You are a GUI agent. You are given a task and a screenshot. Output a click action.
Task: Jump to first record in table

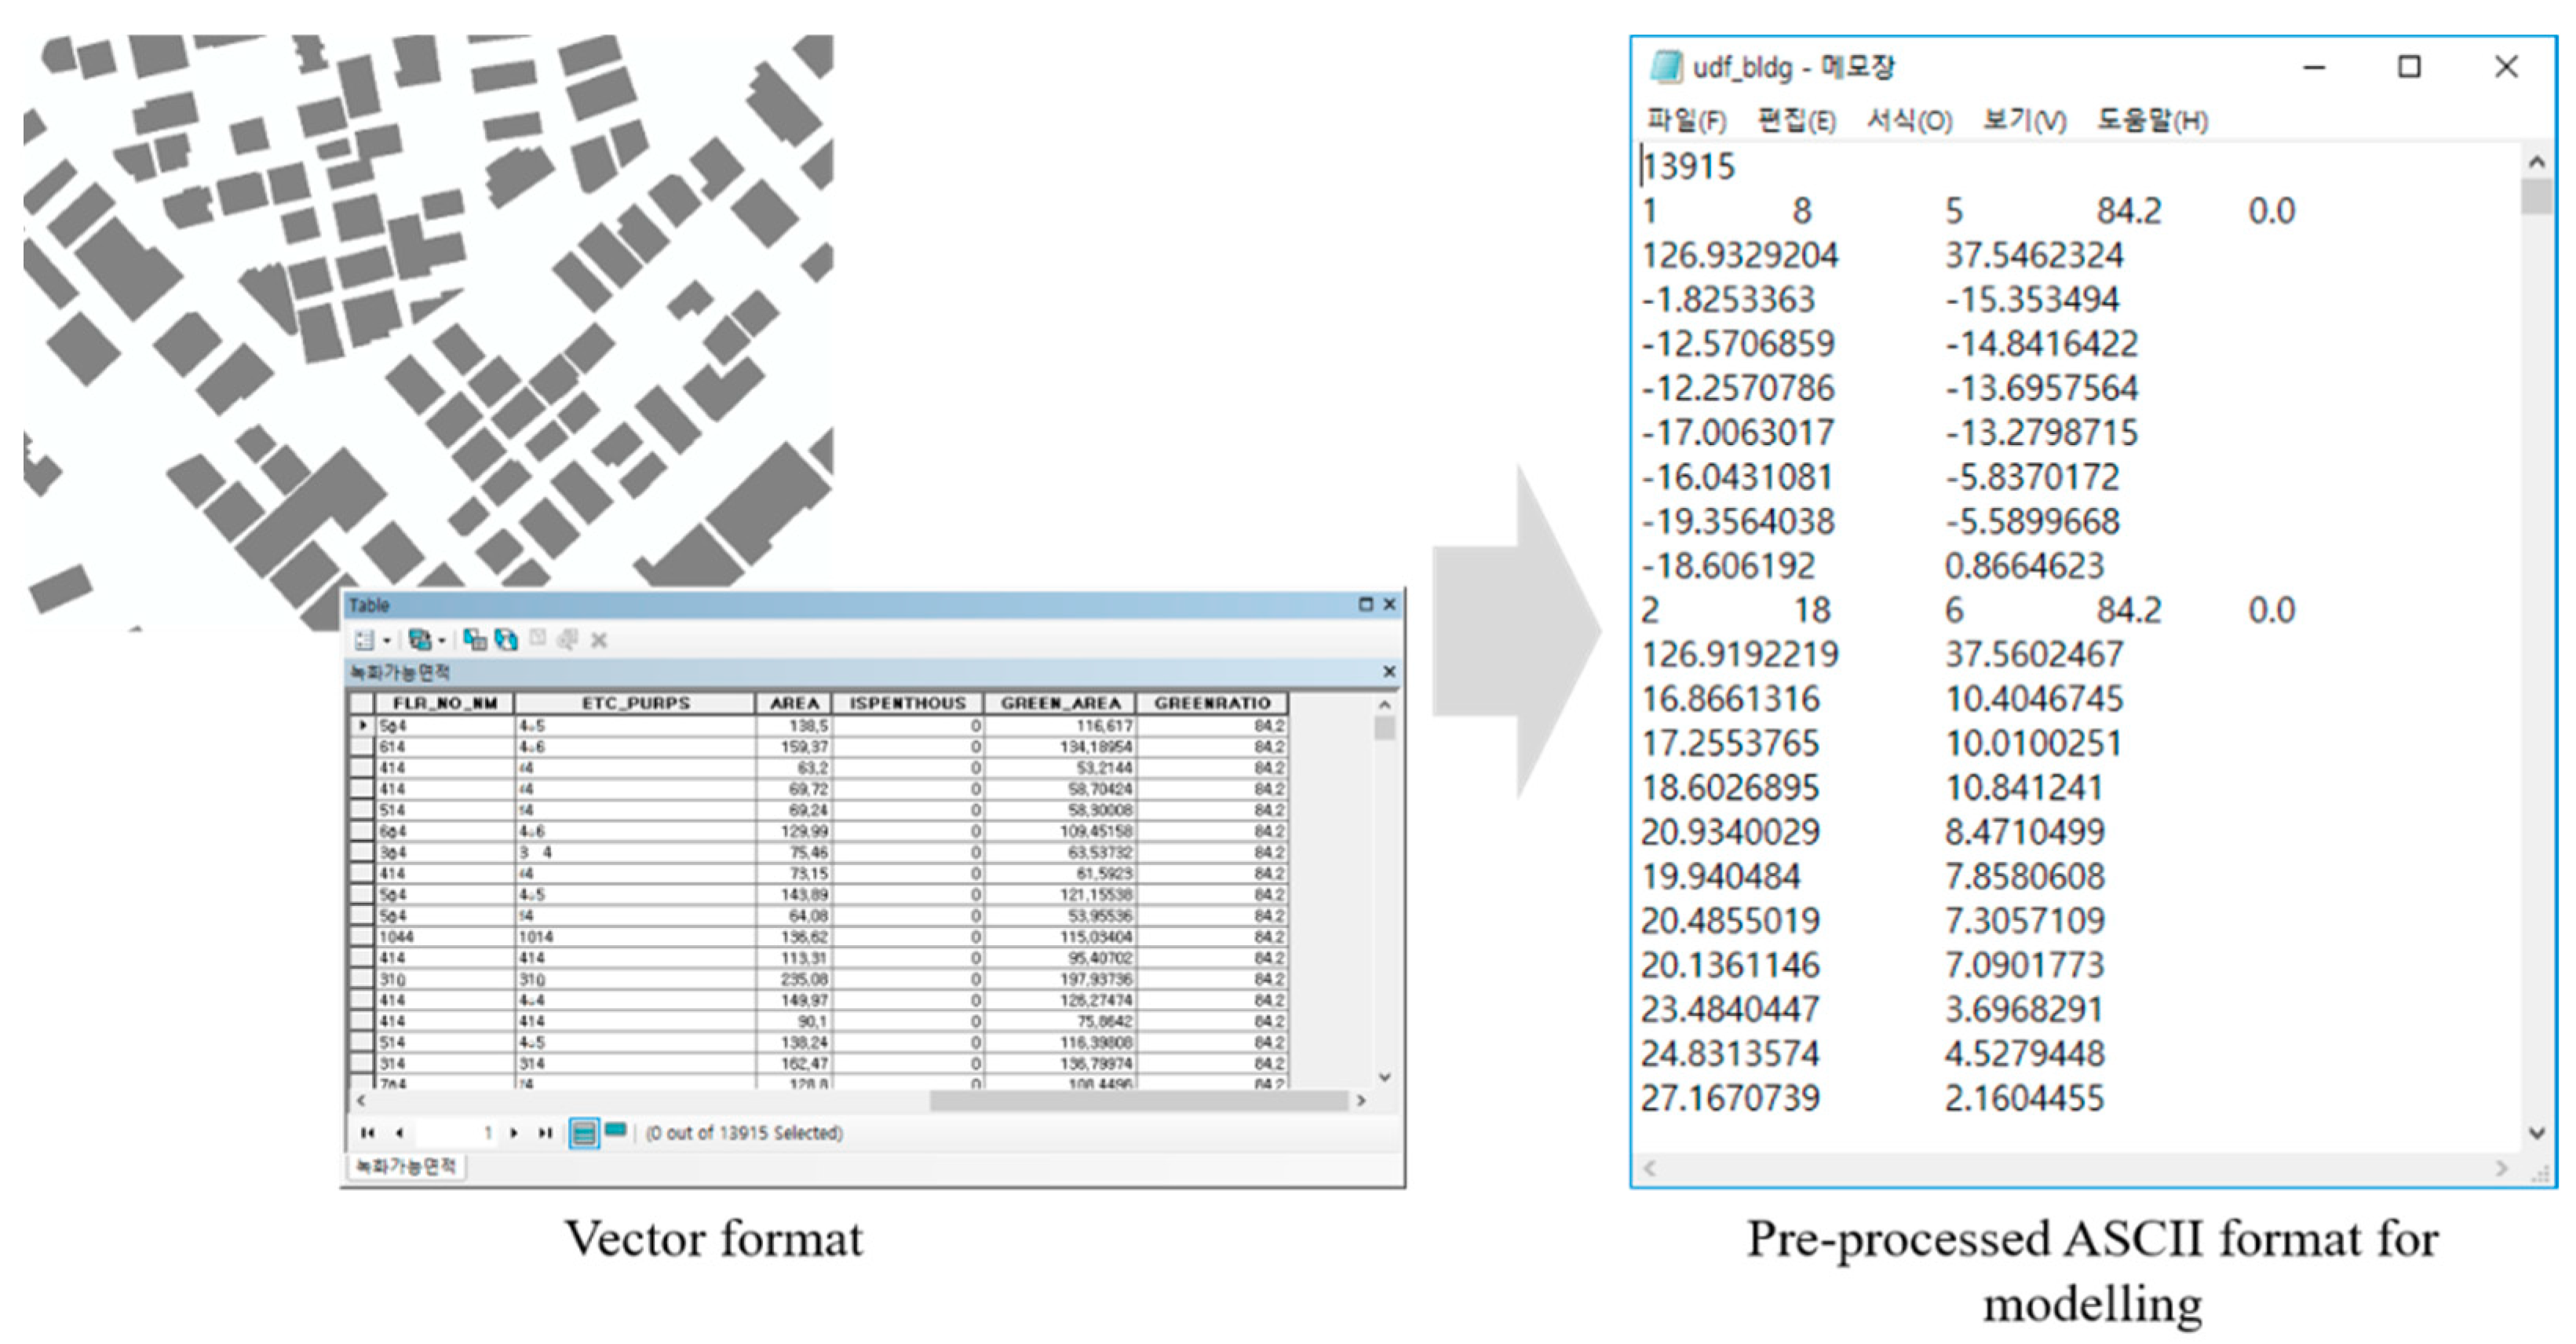(x=367, y=1133)
